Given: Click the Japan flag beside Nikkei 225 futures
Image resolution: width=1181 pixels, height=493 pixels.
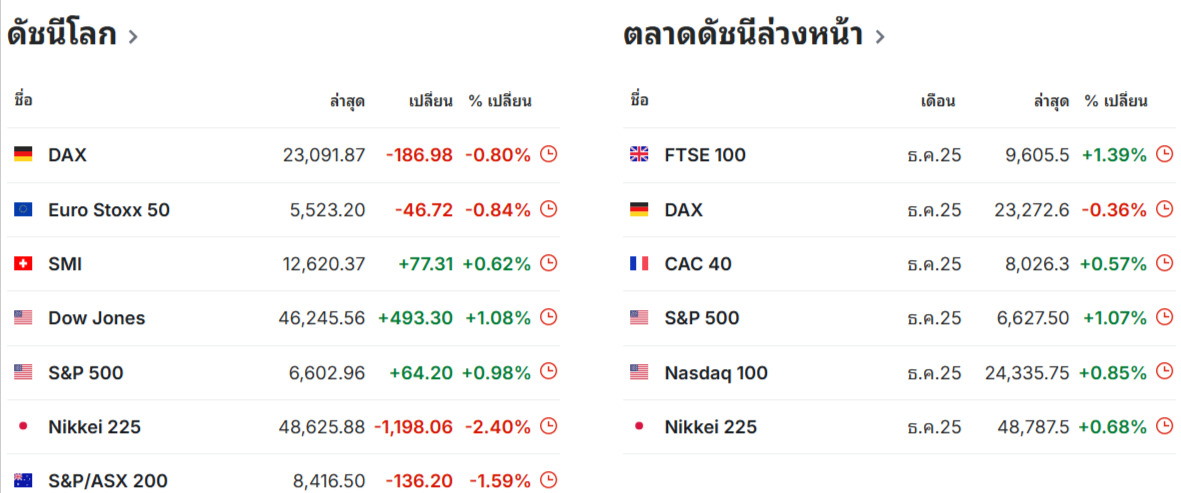Looking at the screenshot, I should point(639,427).
